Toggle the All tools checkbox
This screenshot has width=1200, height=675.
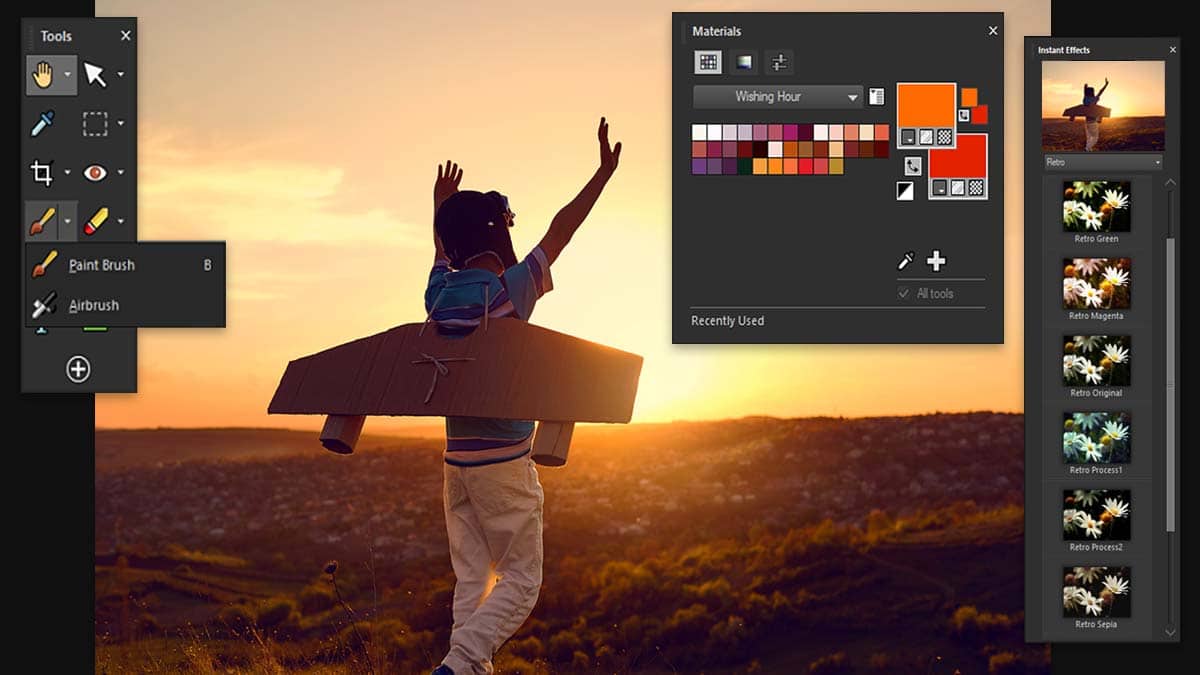904,293
